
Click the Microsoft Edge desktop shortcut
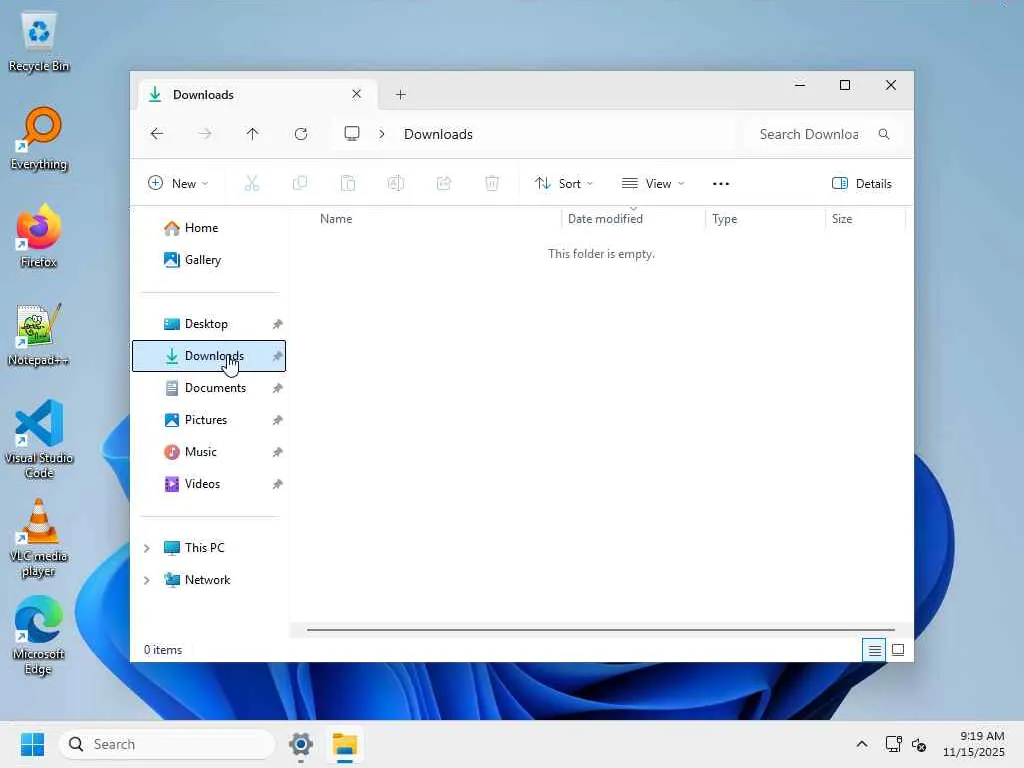(x=39, y=635)
